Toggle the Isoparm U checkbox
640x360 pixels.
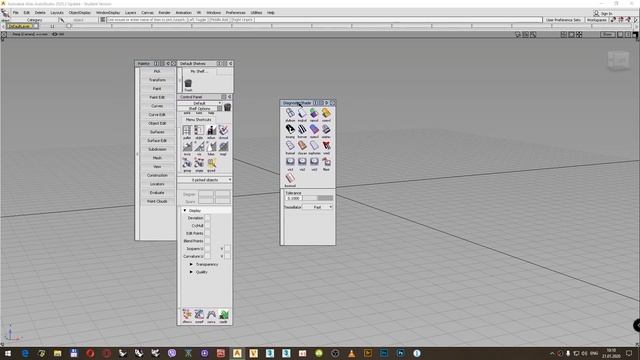click(207, 249)
